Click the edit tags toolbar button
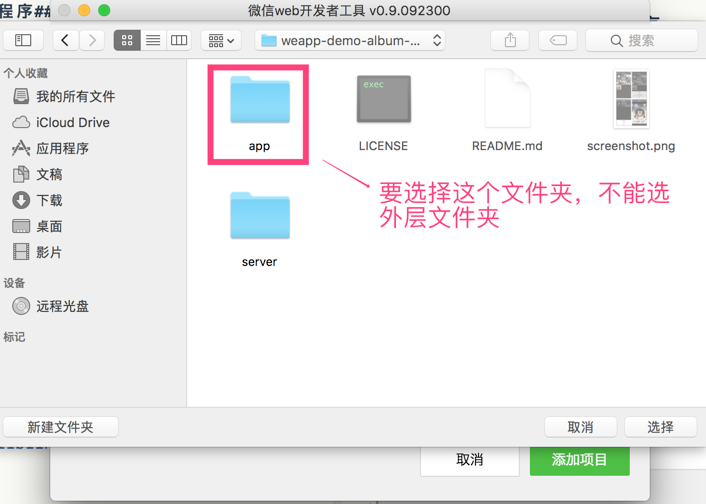 (x=558, y=41)
